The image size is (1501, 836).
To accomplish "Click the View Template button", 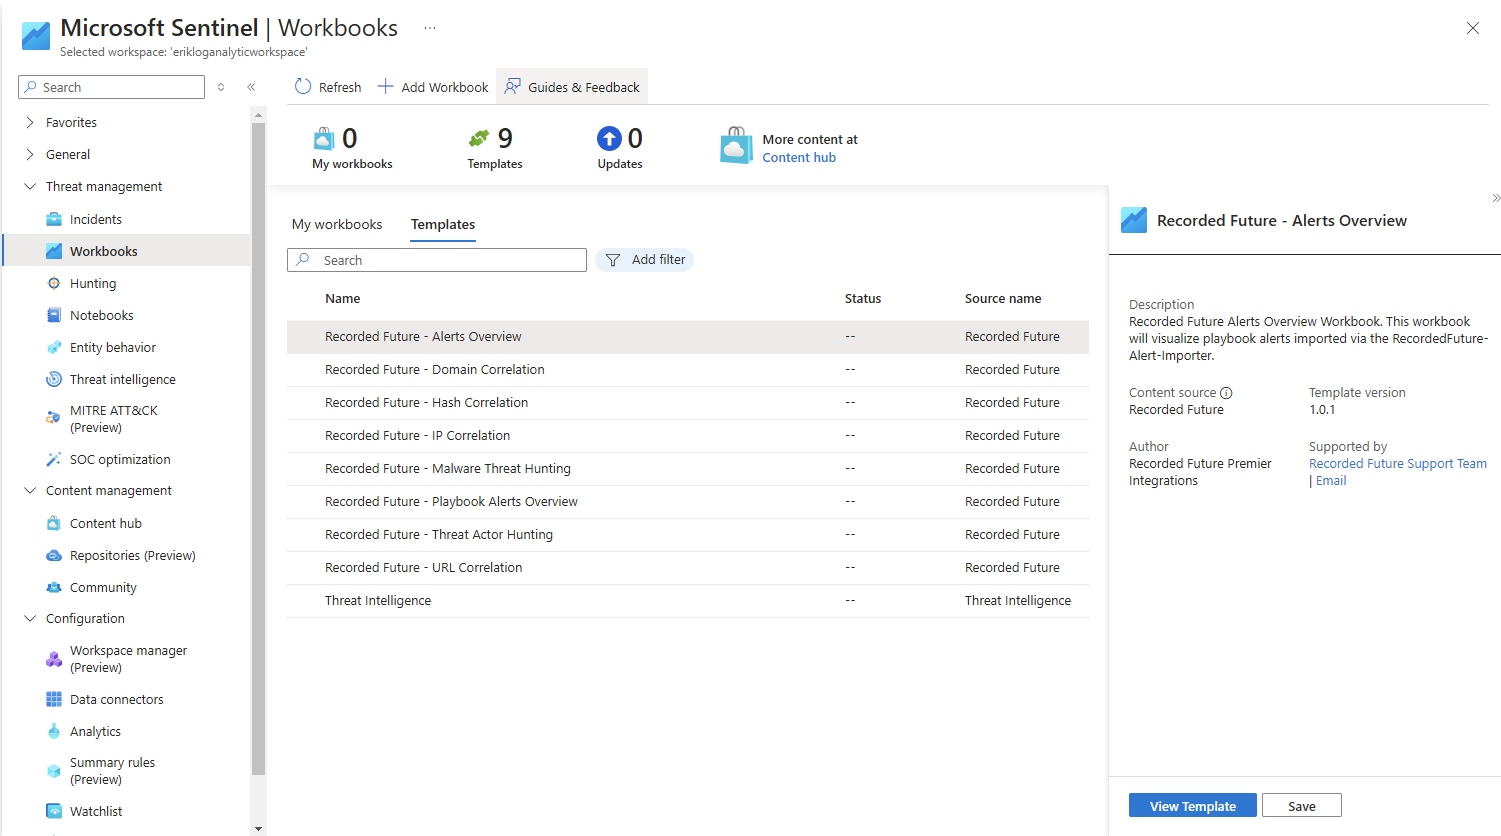I will pyautogui.click(x=1192, y=806).
